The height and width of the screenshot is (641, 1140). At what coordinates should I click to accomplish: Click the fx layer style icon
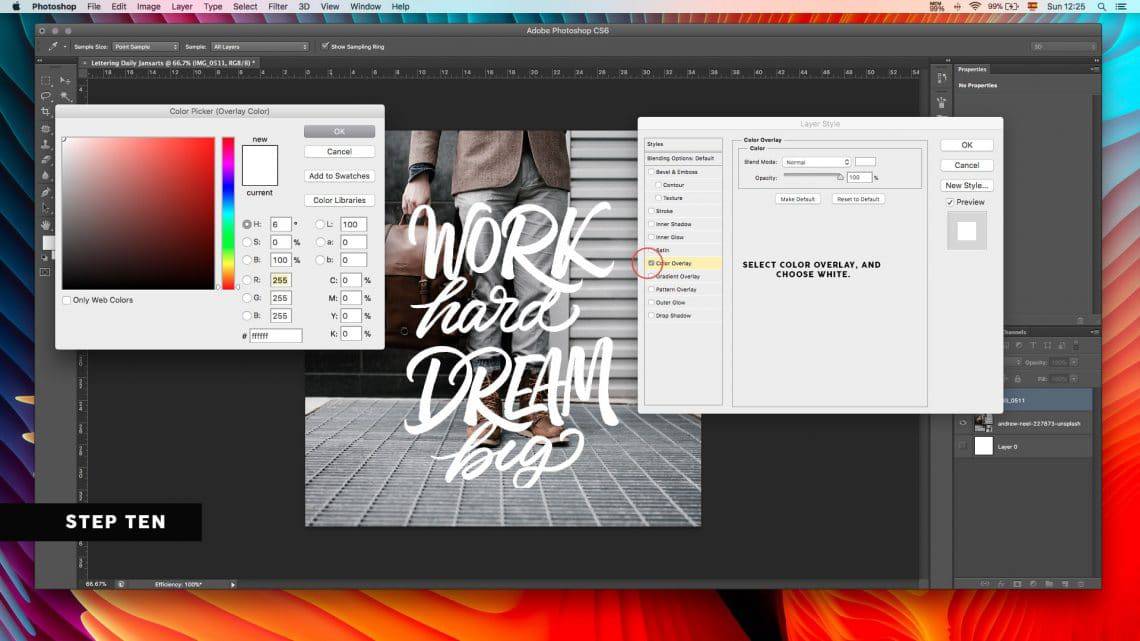(1001, 584)
